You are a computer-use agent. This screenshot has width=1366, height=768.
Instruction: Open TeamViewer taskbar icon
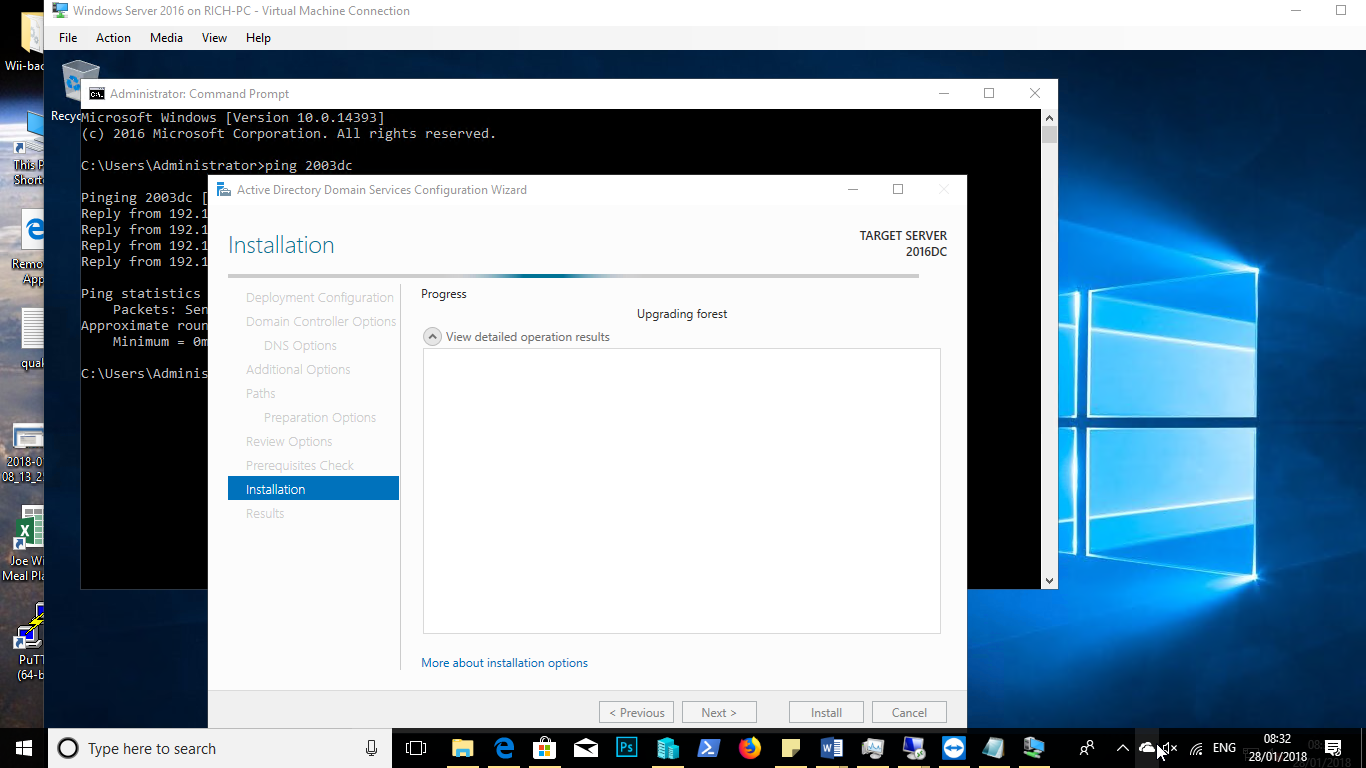954,748
